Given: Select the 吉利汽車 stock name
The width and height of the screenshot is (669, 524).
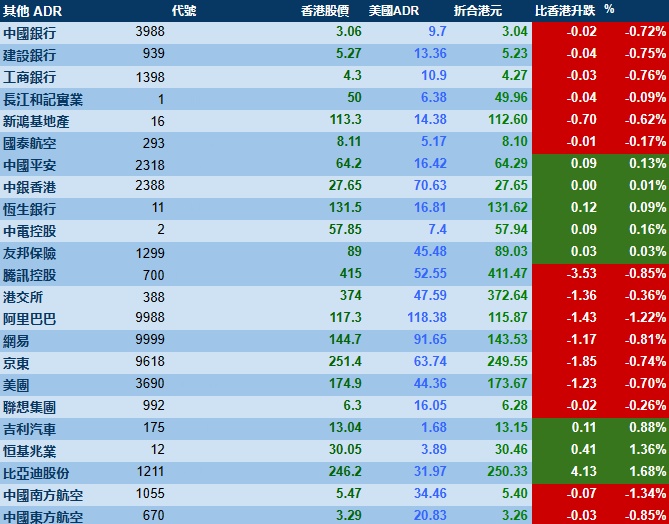Looking at the screenshot, I should (x=29, y=429).
